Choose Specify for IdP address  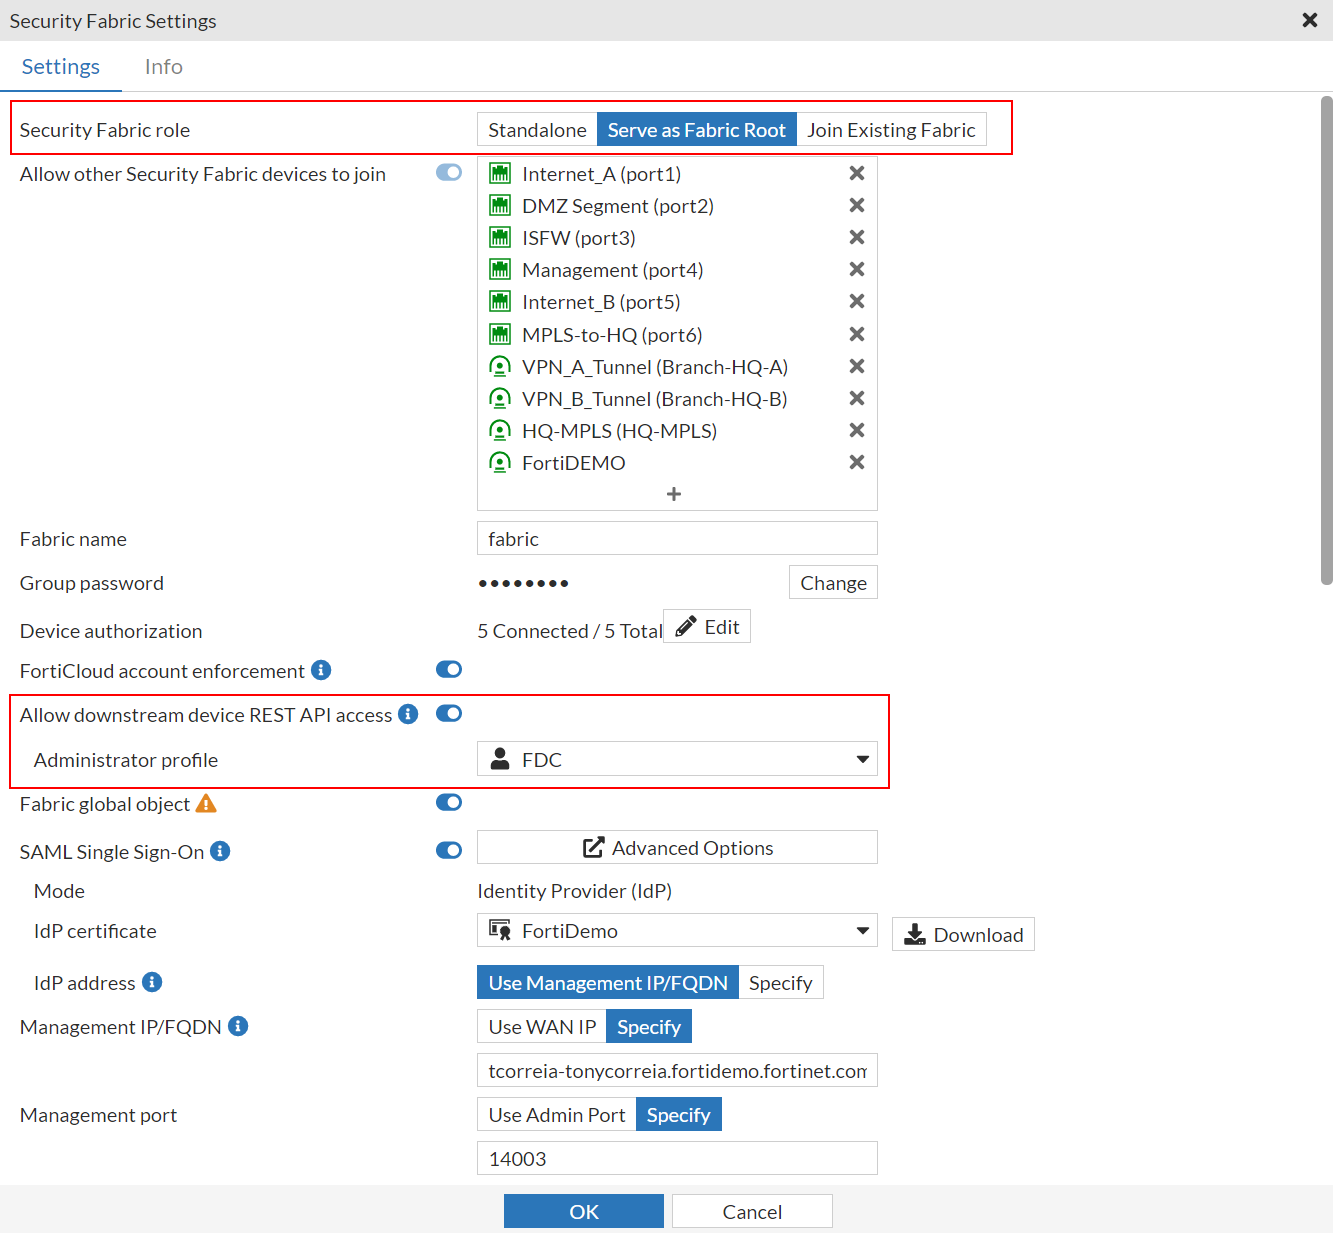pos(780,983)
